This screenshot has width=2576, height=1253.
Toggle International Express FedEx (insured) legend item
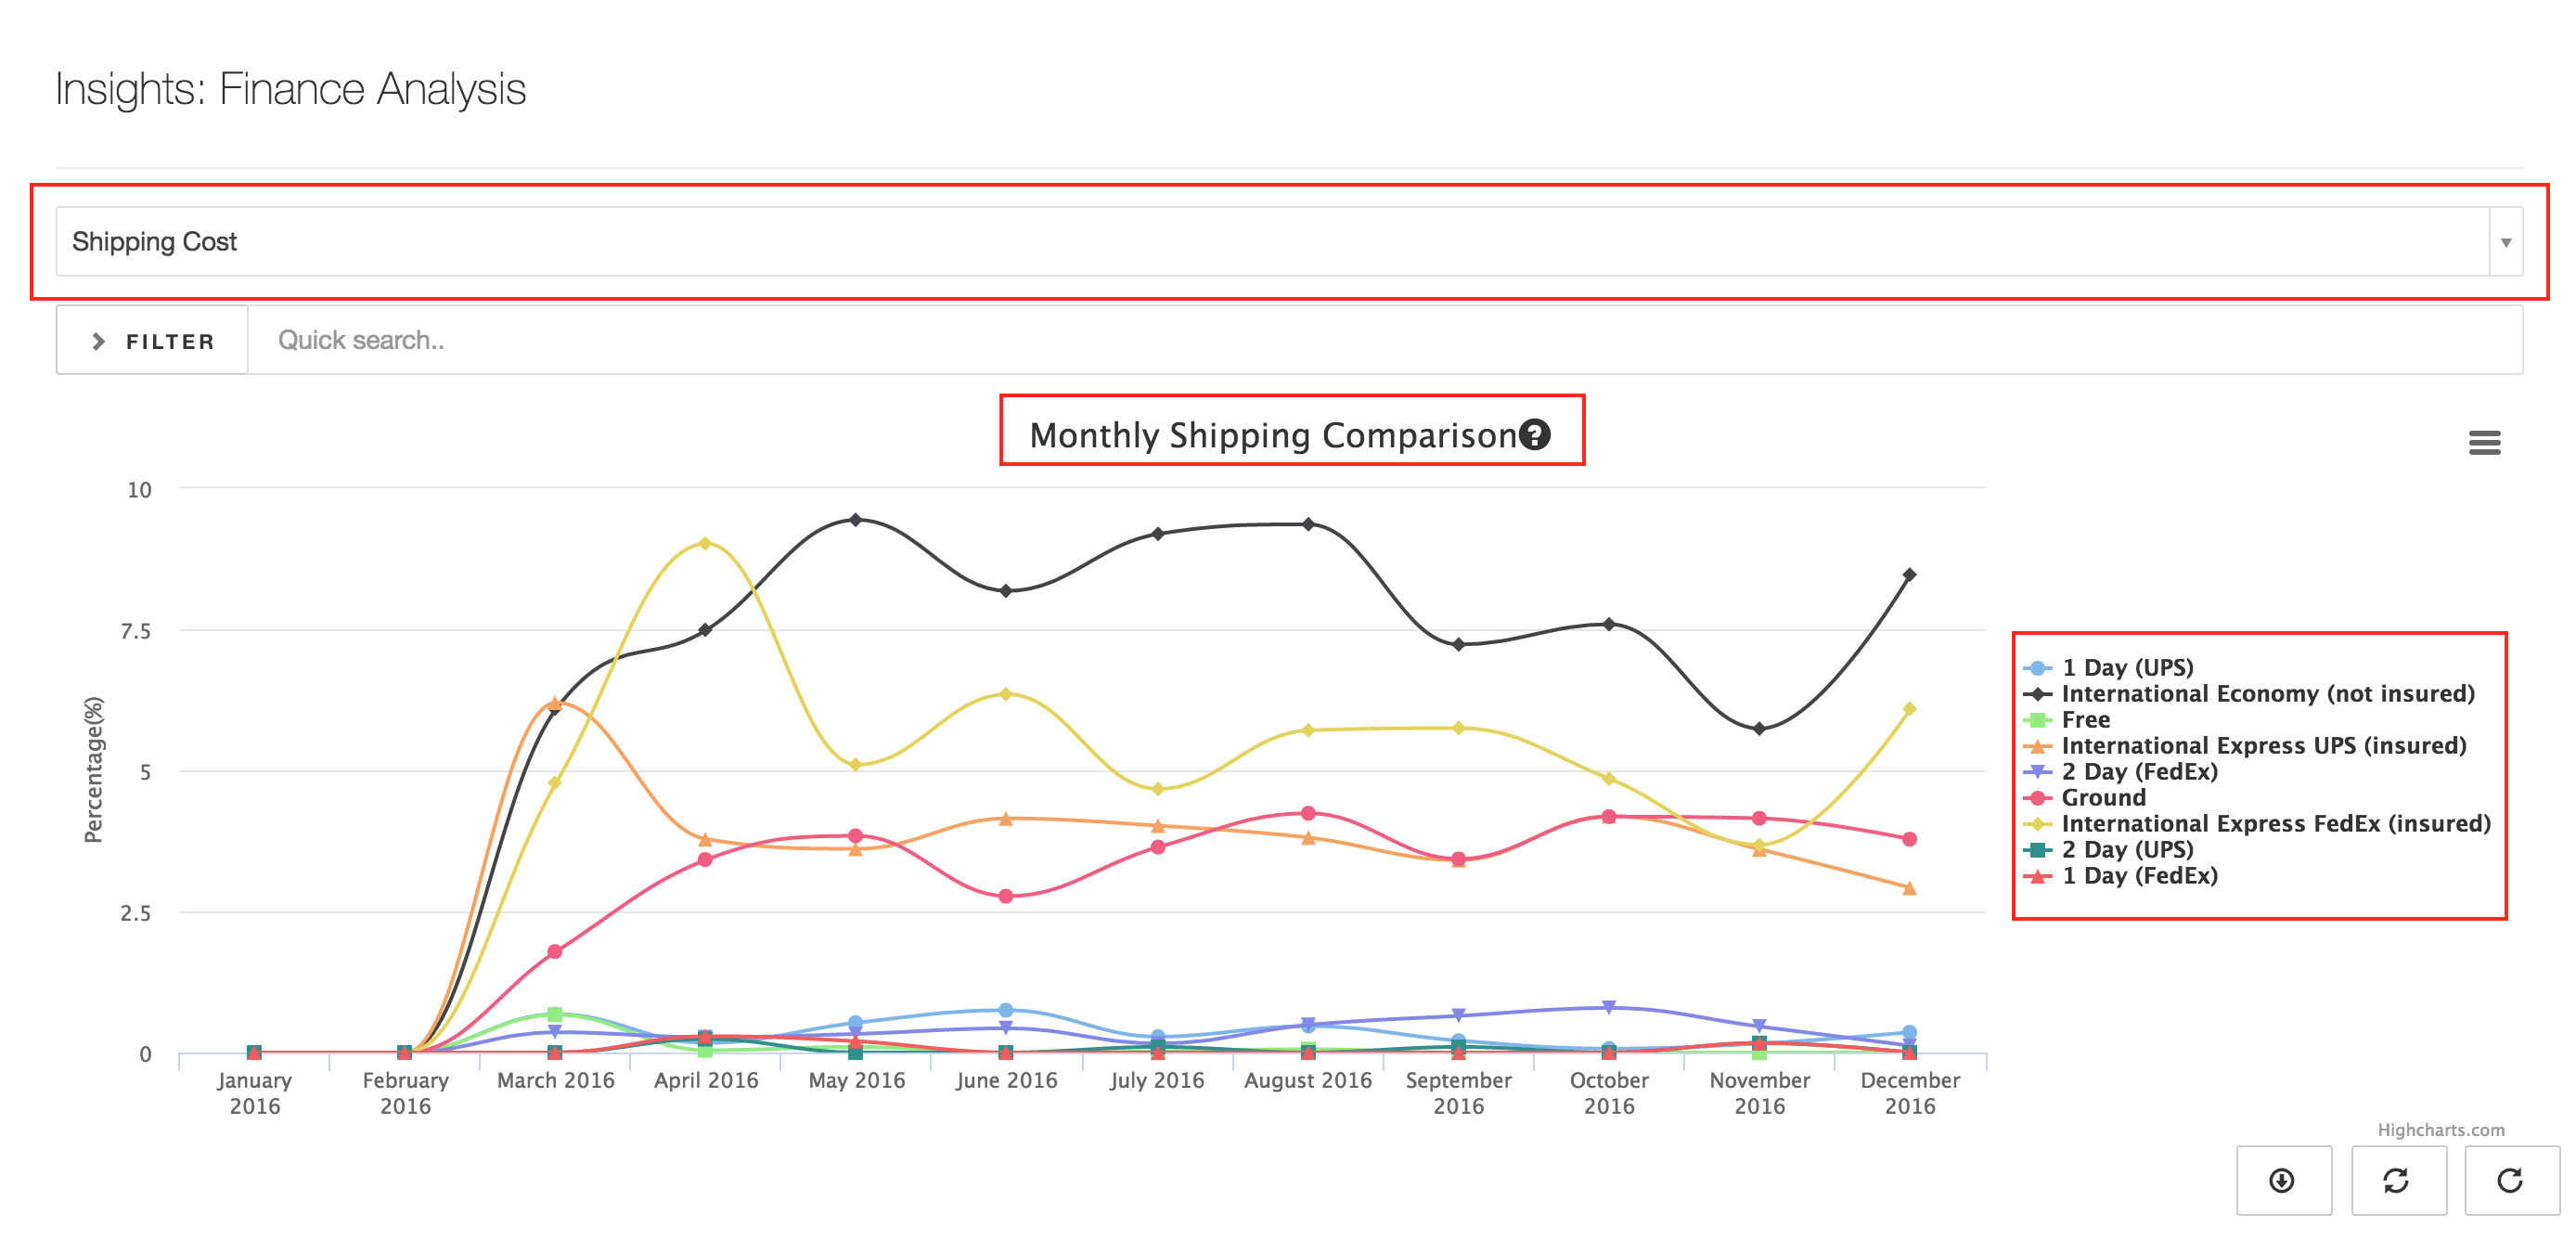click(2275, 823)
